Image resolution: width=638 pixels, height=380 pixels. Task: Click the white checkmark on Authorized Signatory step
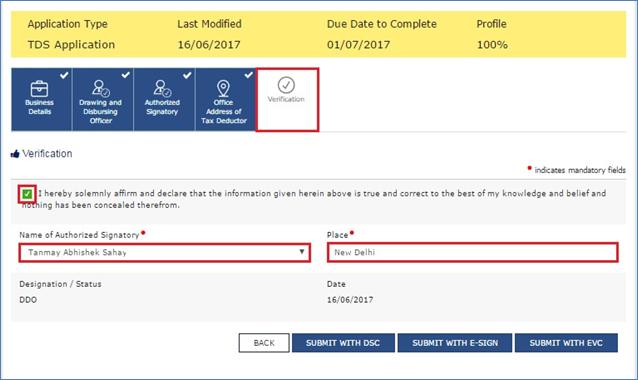187,75
